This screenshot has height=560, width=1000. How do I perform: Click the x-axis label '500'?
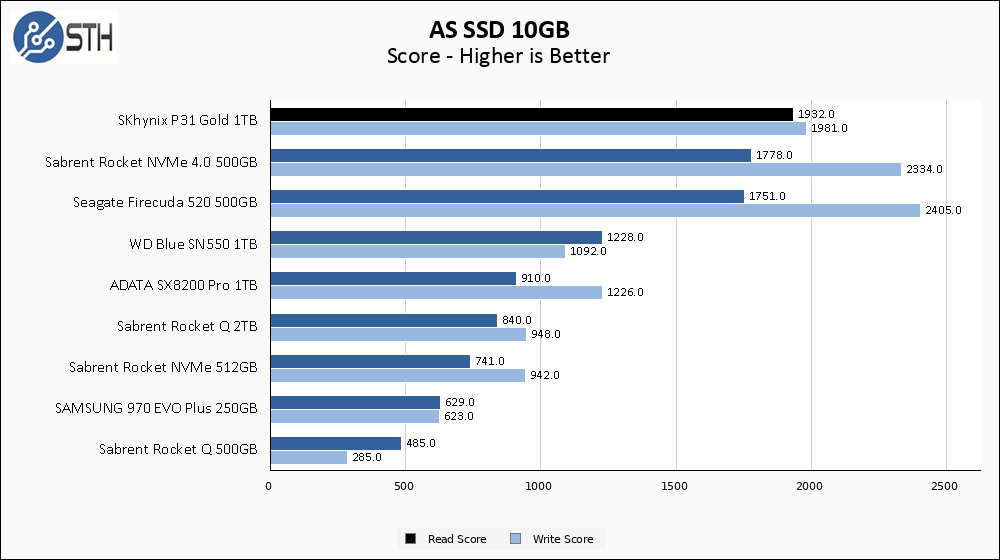[404, 486]
